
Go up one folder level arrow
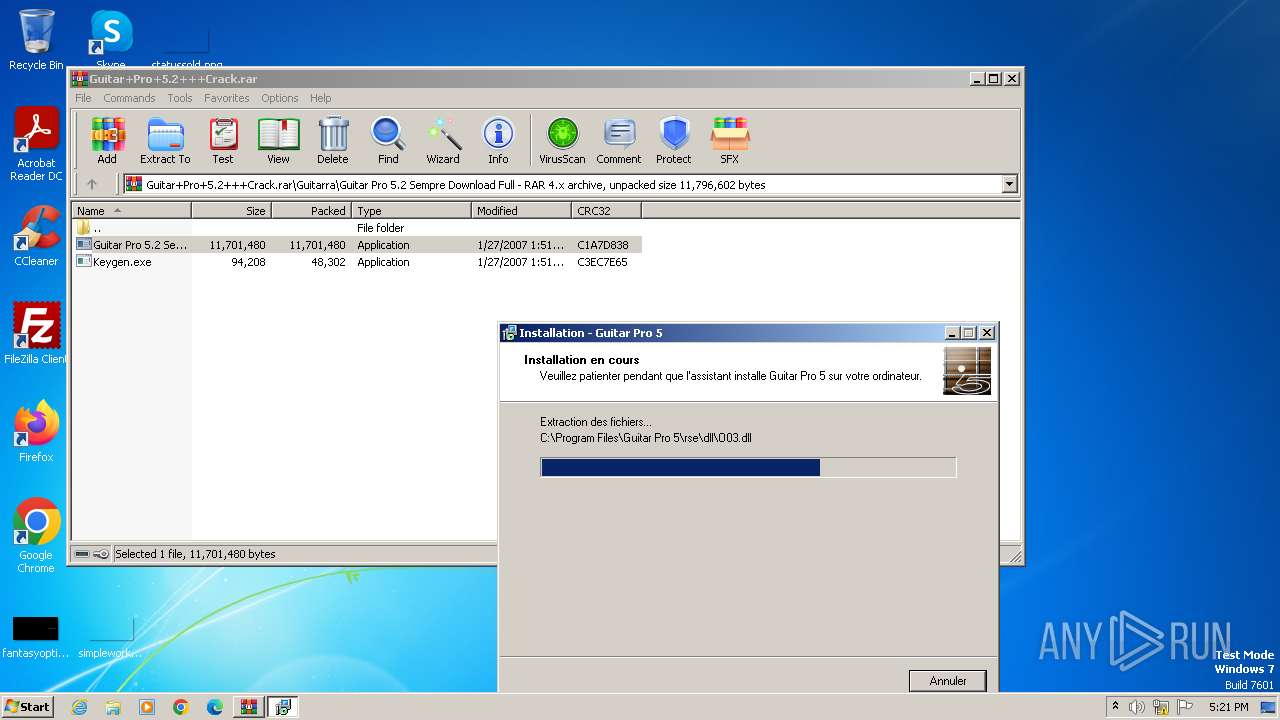pyautogui.click(x=92, y=184)
